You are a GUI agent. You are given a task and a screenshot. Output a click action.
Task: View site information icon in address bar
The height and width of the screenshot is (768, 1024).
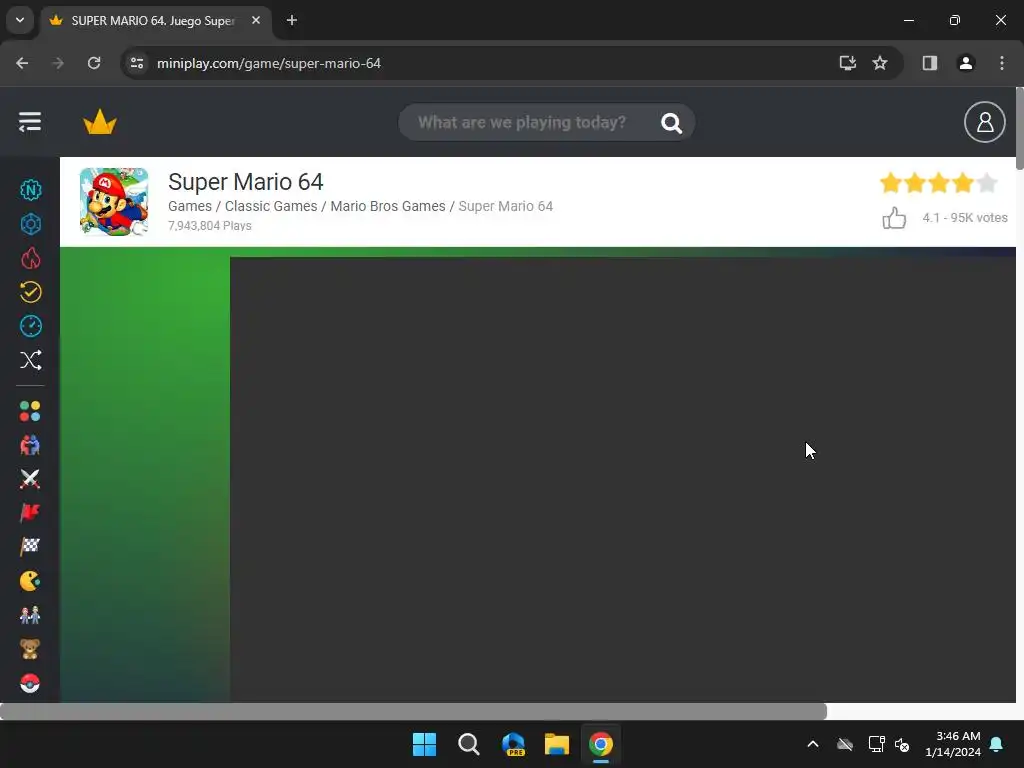[137, 63]
